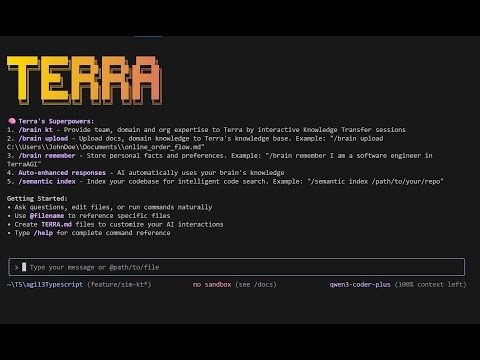Click the "(100% context left)" indicator
The height and width of the screenshot is (360, 480).
pyautogui.click(x=430, y=284)
